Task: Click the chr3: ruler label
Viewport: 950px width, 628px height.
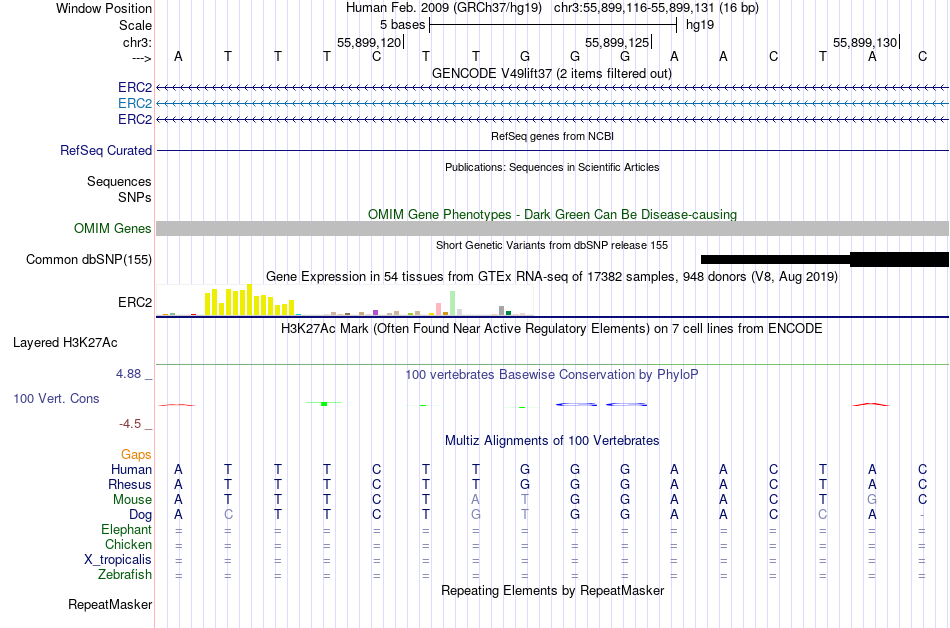Action: pyautogui.click(x=137, y=42)
